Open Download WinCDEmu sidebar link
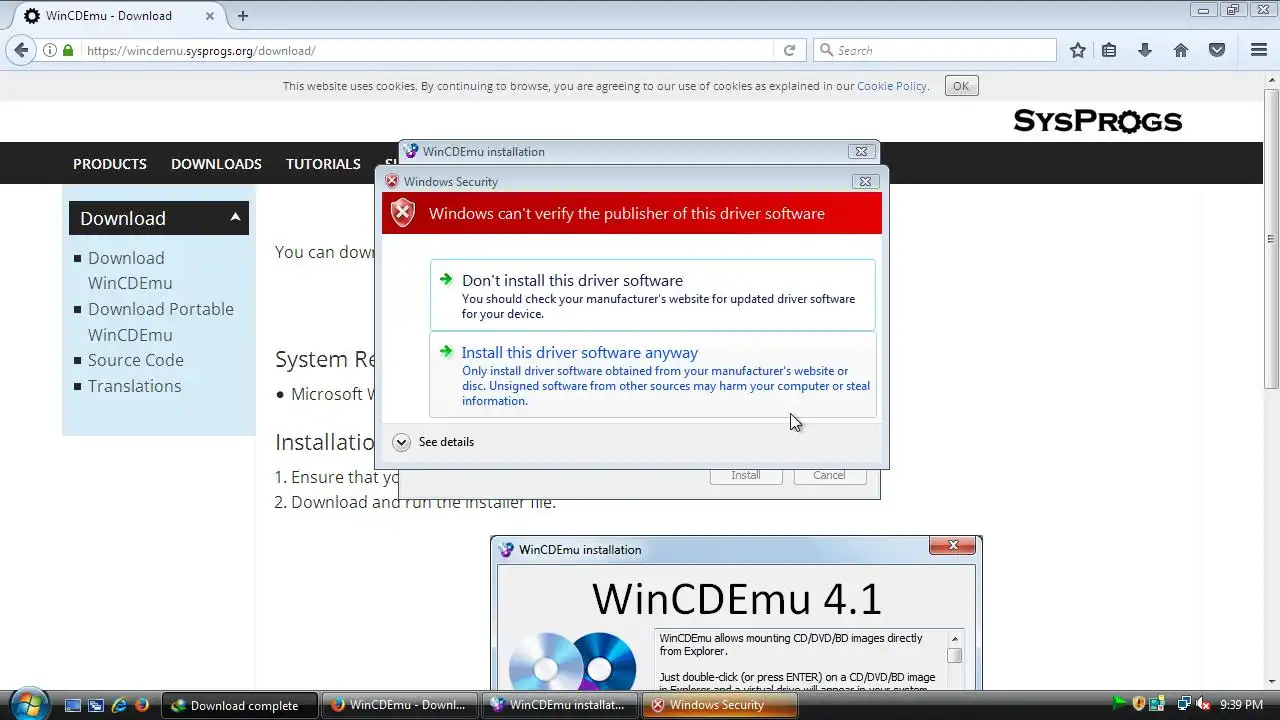 pos(130,270)
